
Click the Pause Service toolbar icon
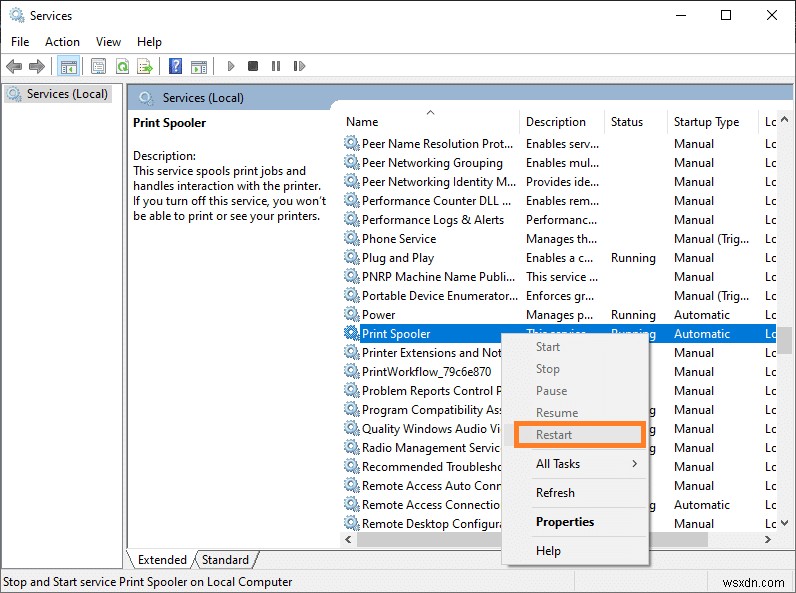point(276,66)
